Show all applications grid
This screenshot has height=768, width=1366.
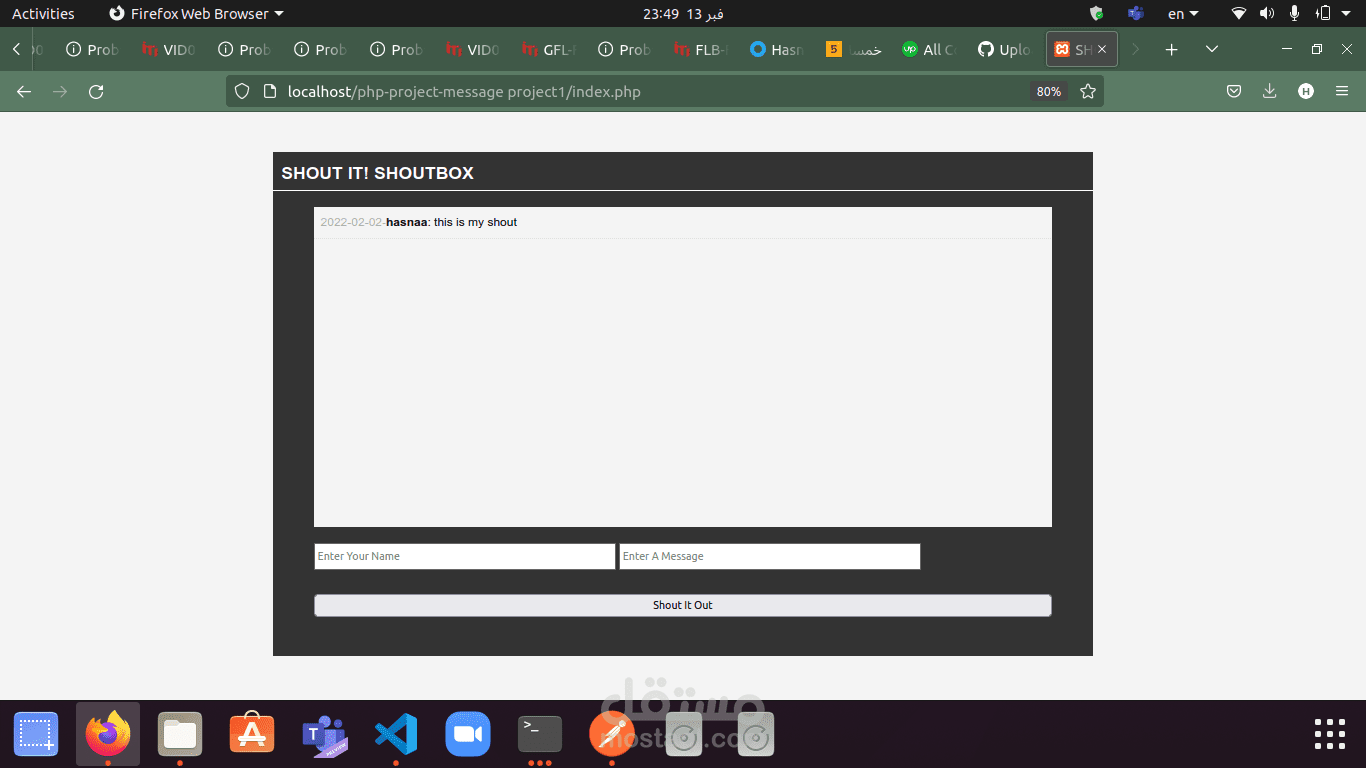(1329, 734)
